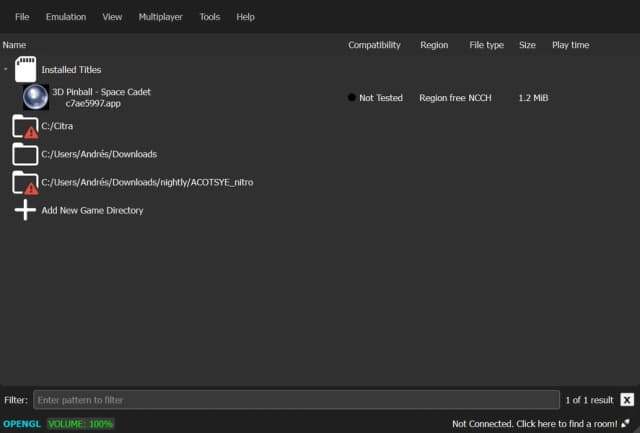Sort by the Compatibility column header
The height and width of the screenshot is (433, 640).
[x=374, y=45]
